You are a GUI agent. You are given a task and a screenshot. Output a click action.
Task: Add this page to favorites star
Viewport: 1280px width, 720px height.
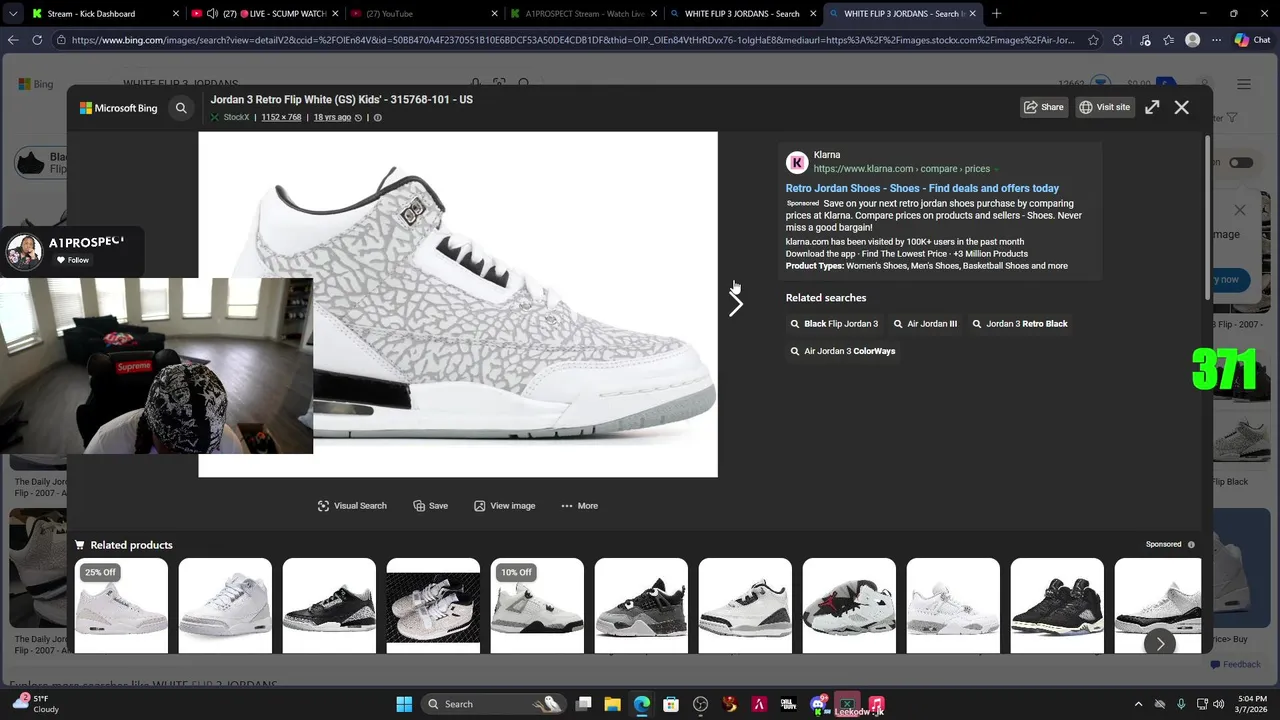pos(1093,40)
